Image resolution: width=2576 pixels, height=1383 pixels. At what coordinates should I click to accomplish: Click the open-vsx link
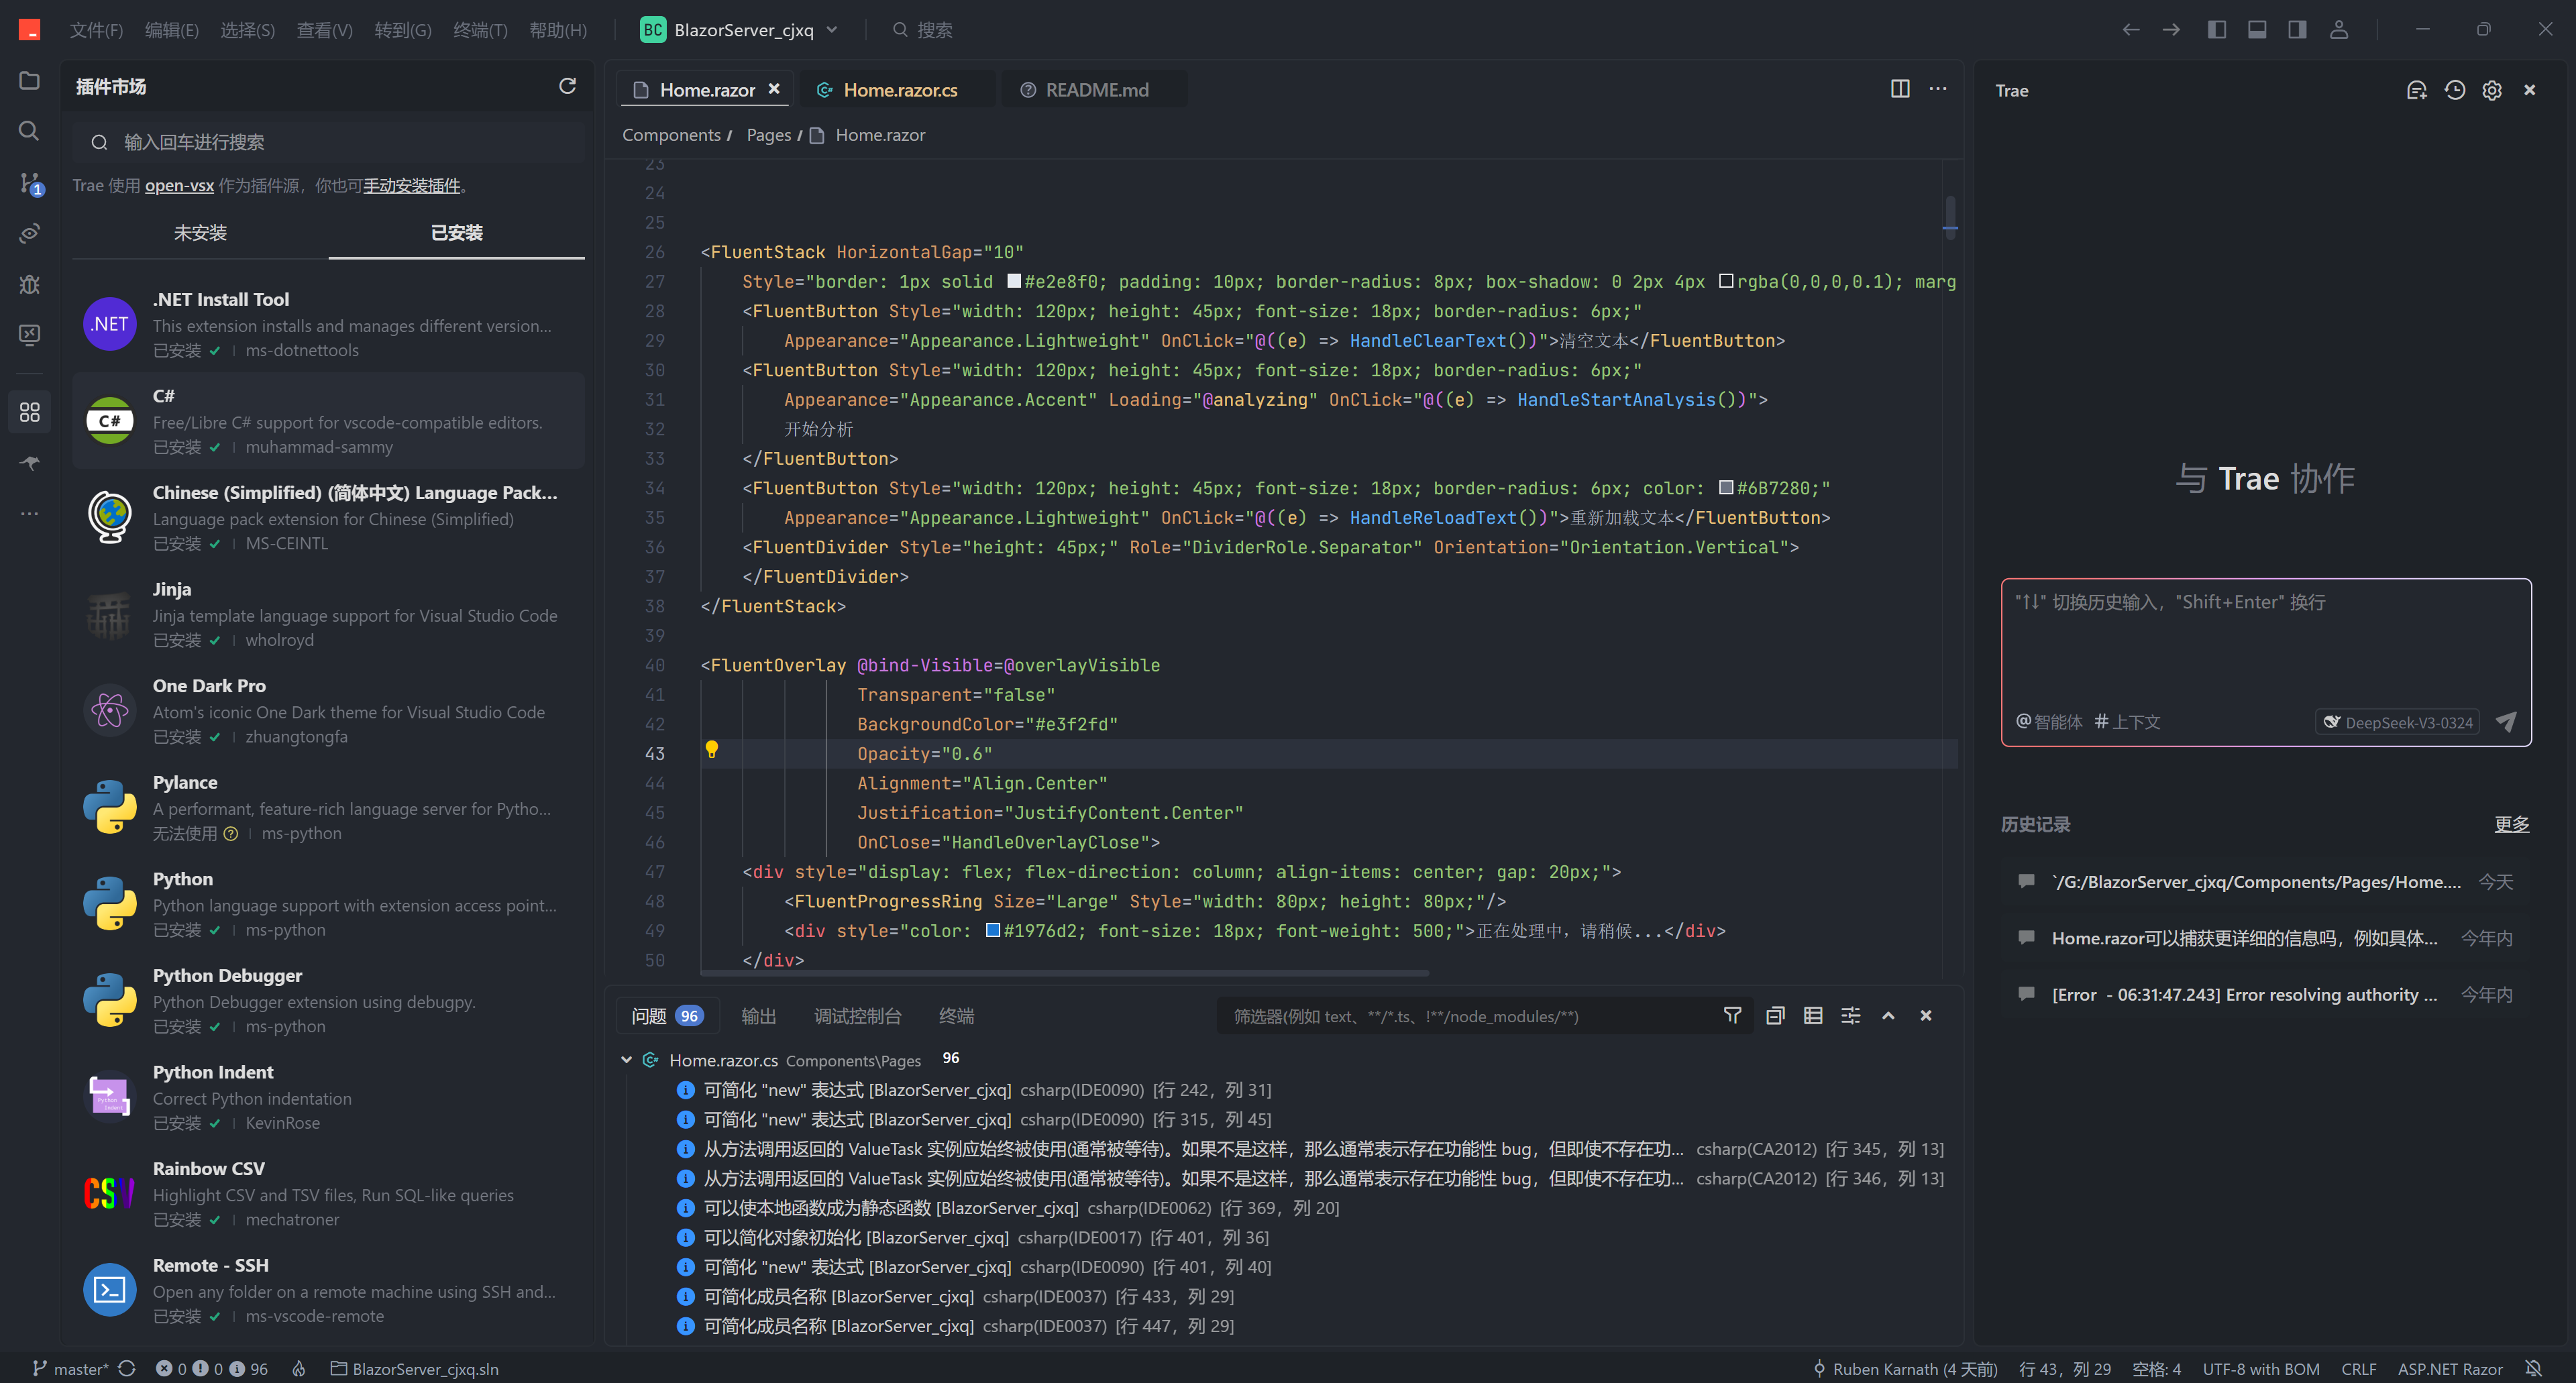(x=179, y=185)
